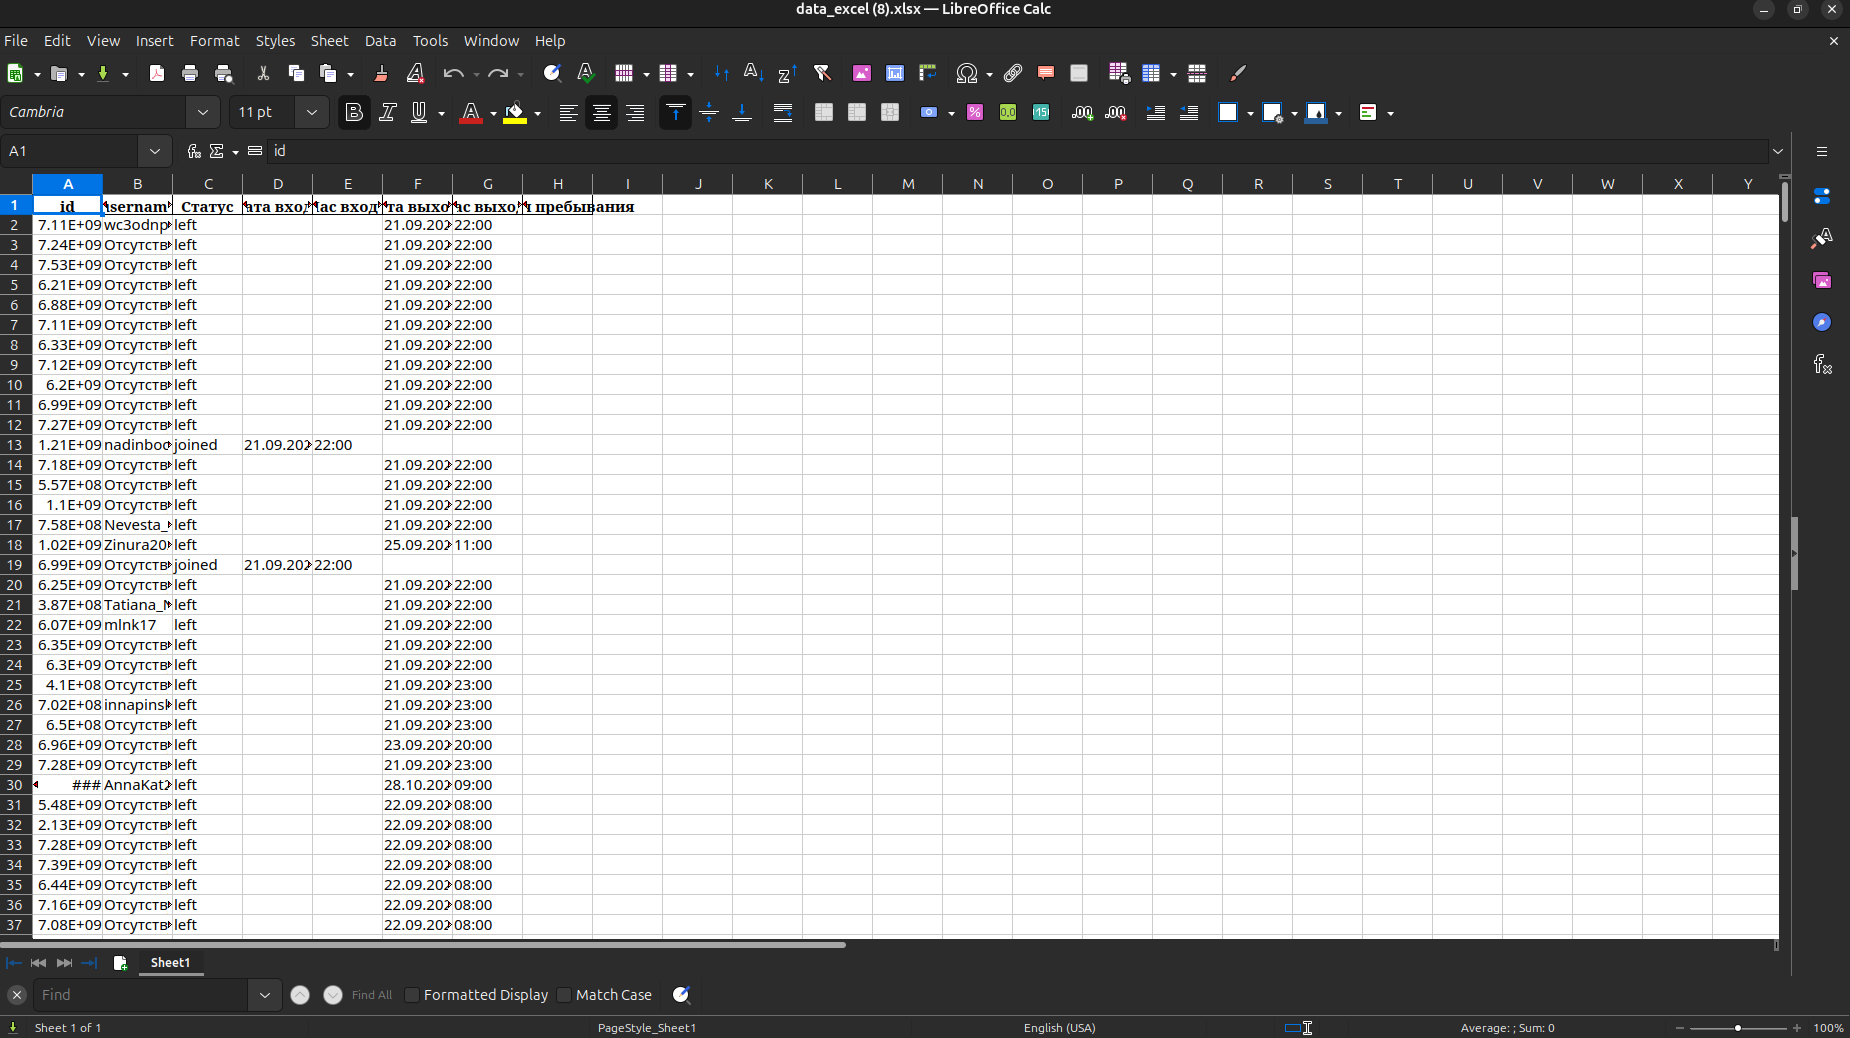Click the Italic formatting icon
This screenshot has width=1850, height=1038.
click(x=387, y=113)
